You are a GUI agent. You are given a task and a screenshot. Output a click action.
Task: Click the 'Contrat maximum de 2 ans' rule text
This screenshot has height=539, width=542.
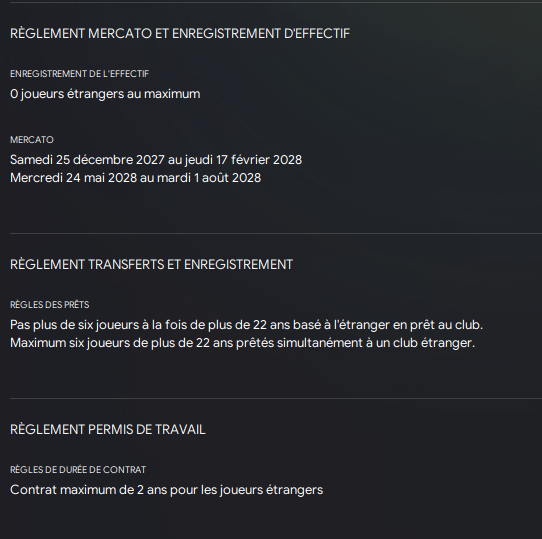click(167, 490)
